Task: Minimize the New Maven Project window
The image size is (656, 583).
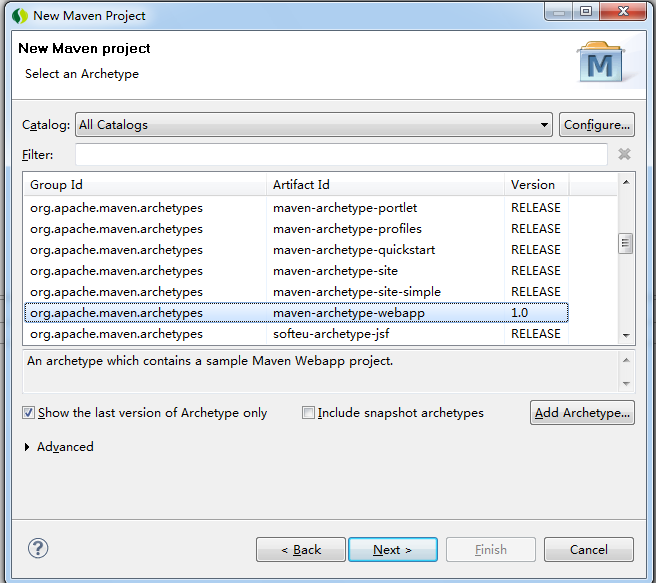Action: click(x=559, y=11)
